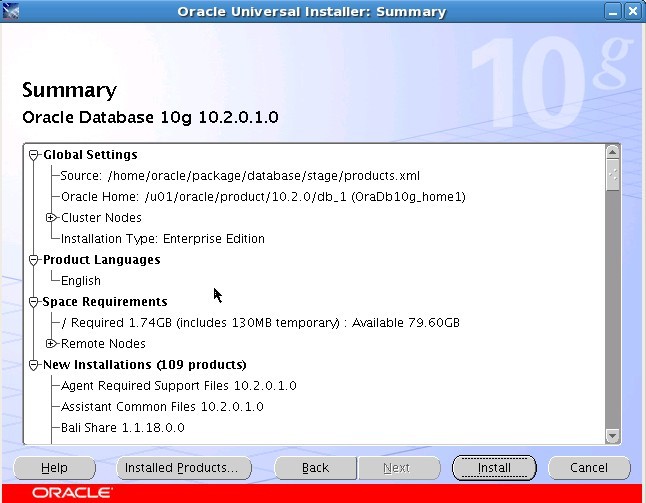Image resolution: width=646 pixels, height=503 pixels.
Task: Select the Product Languages heading
Action: 102,260
